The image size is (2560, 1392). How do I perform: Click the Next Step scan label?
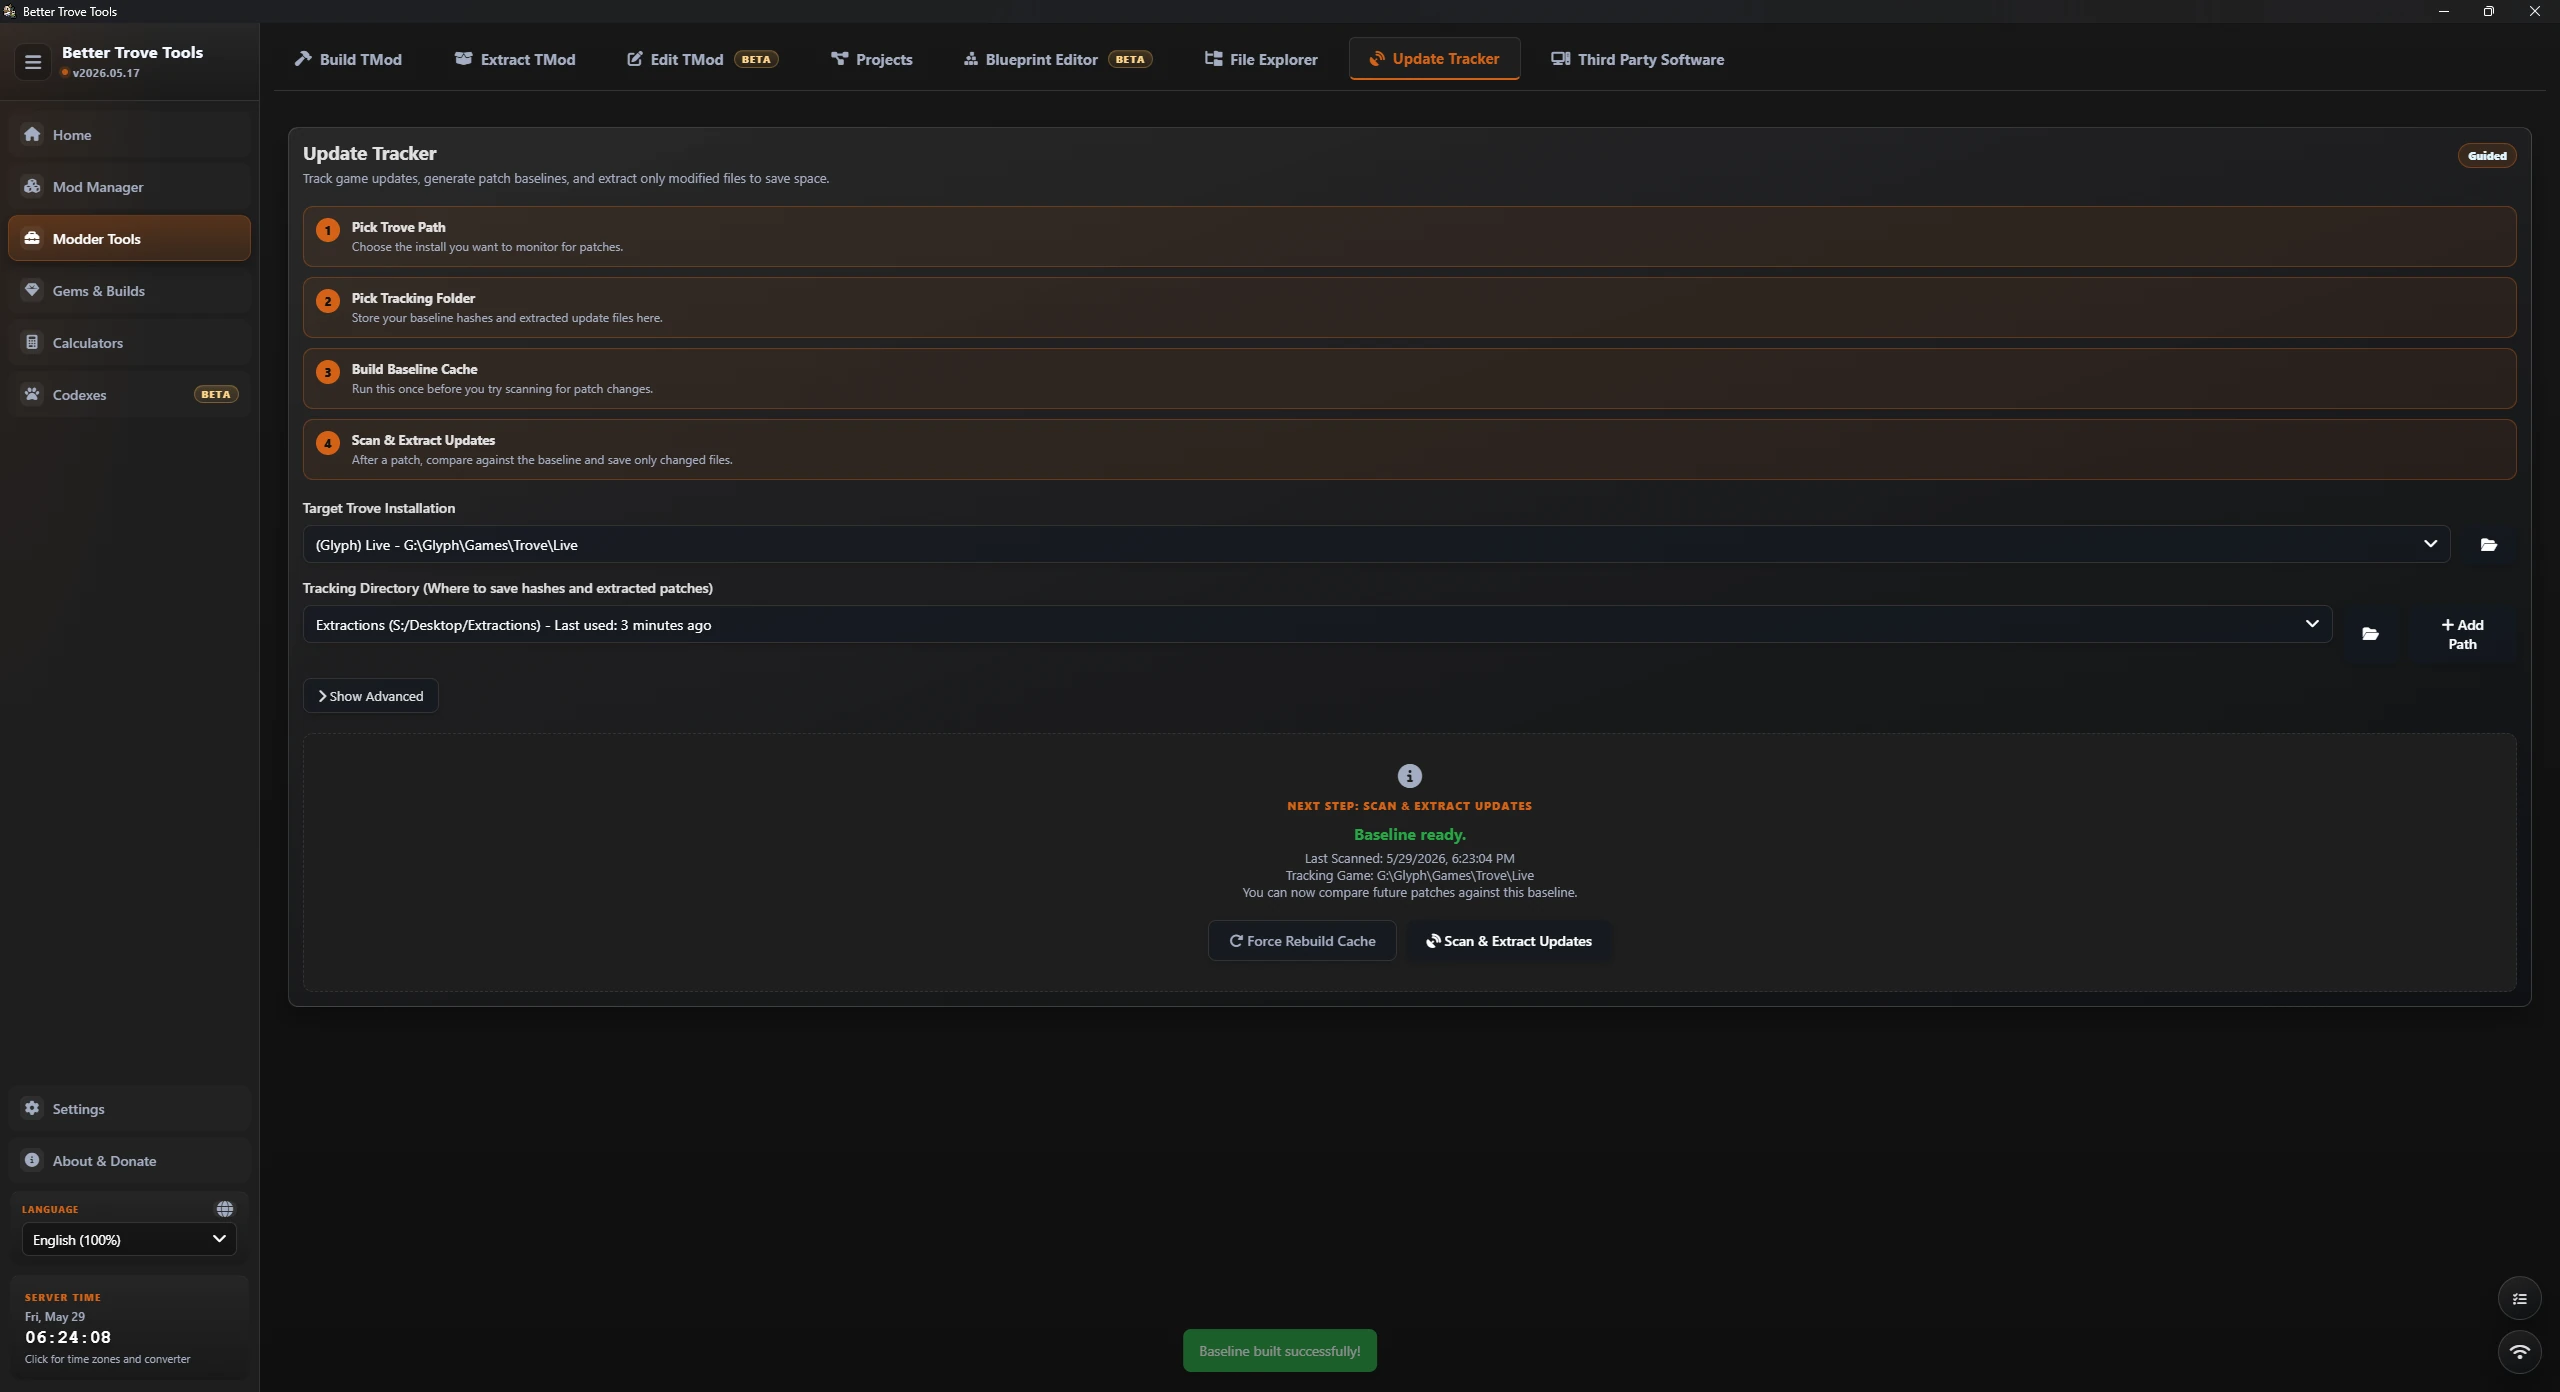tap(1409, 806)
